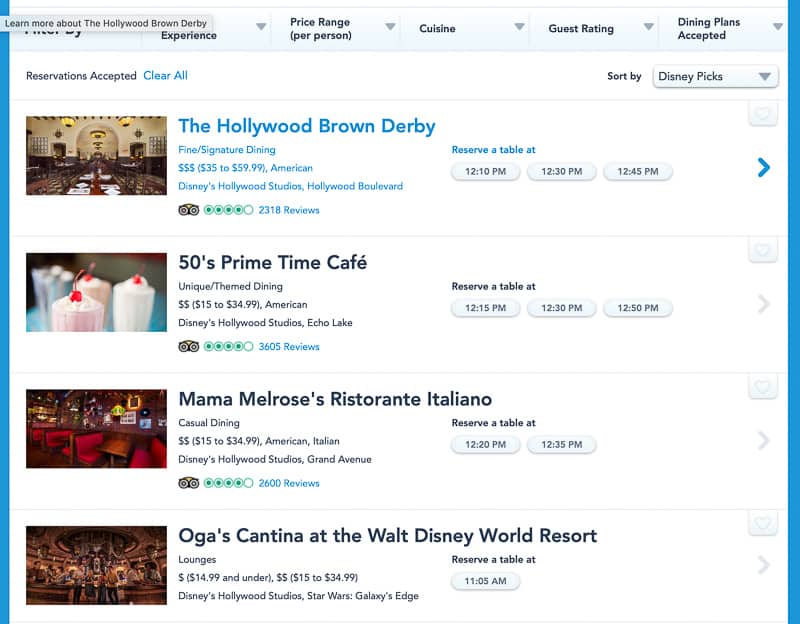This screenshot has height=624, width=800.
Task: Clear All applied filters
Action: click(165, 76)
